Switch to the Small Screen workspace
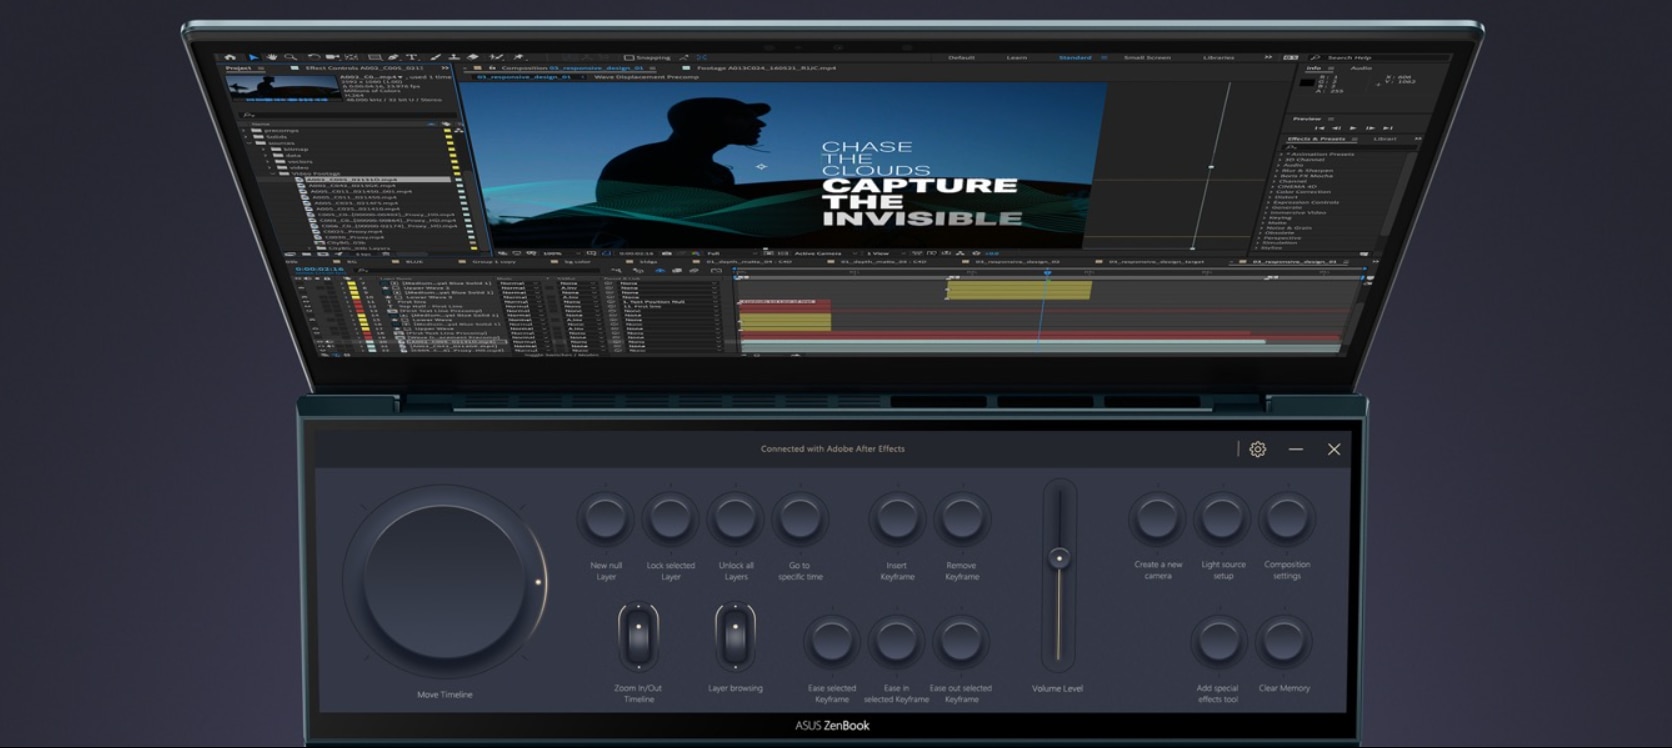 1147,57
